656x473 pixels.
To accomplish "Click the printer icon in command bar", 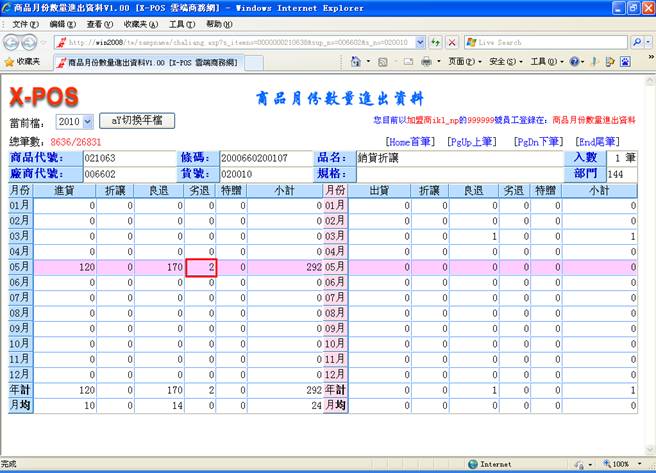I will coord(426,62).
